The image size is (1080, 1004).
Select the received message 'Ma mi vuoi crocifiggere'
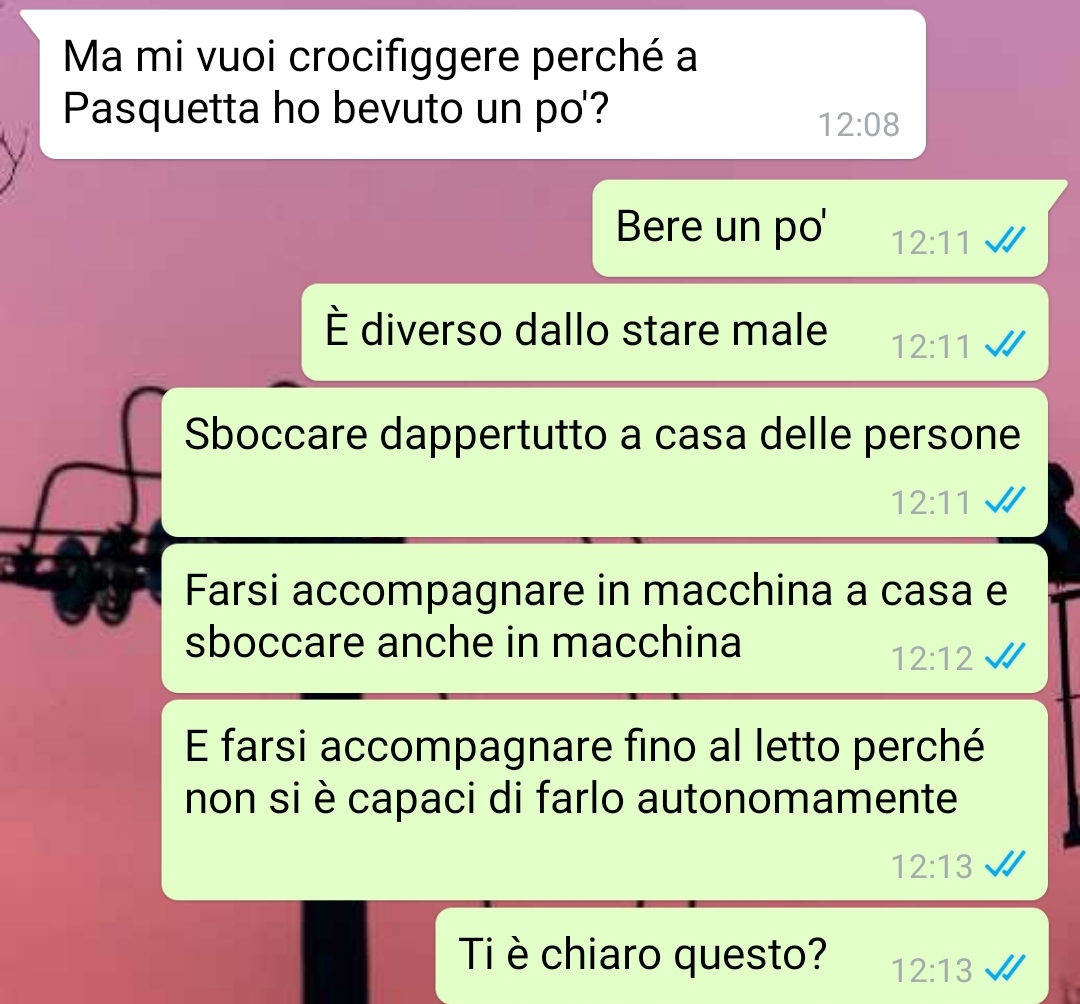tap(482, 85)
